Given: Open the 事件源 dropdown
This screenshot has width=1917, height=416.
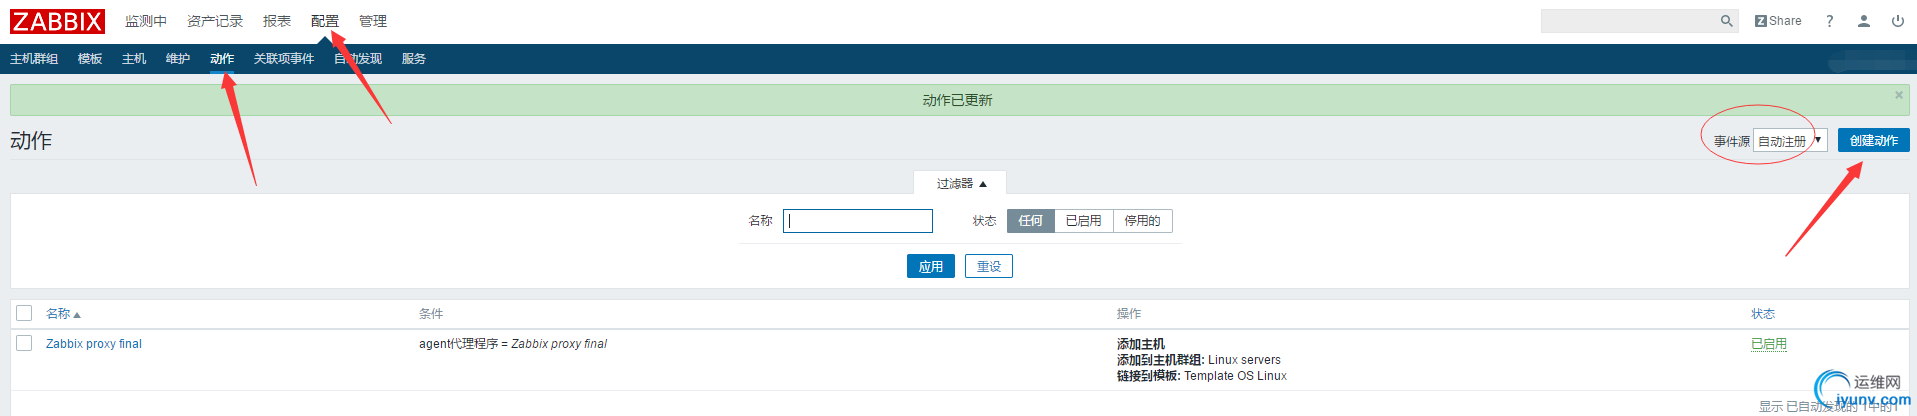Looking at the screenshot, I should point(1790,141).
